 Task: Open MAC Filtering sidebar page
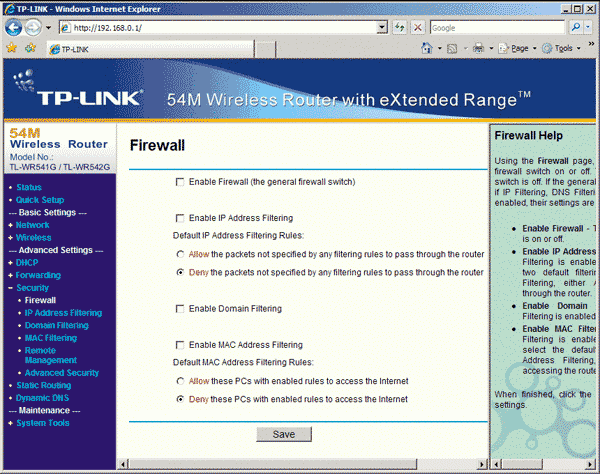point(51,338)
